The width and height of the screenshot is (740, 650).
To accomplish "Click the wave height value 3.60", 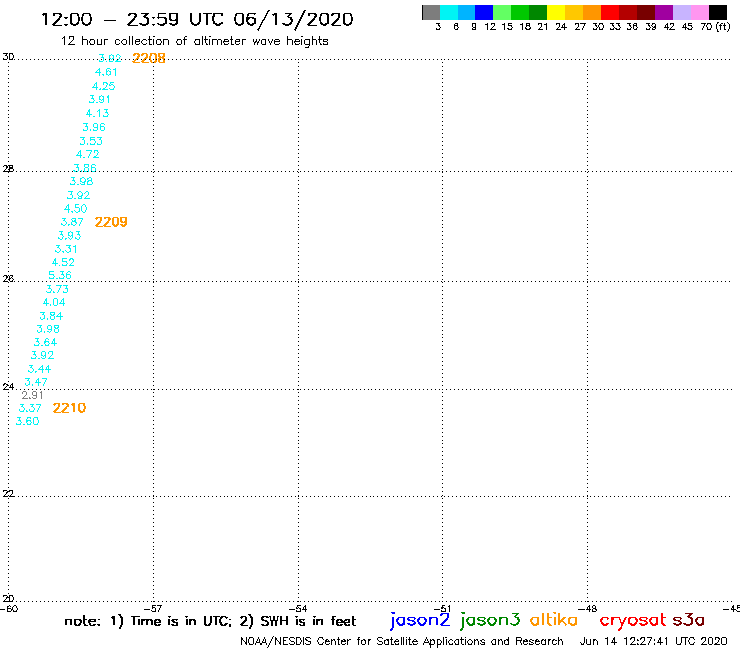I will [27, 421].
